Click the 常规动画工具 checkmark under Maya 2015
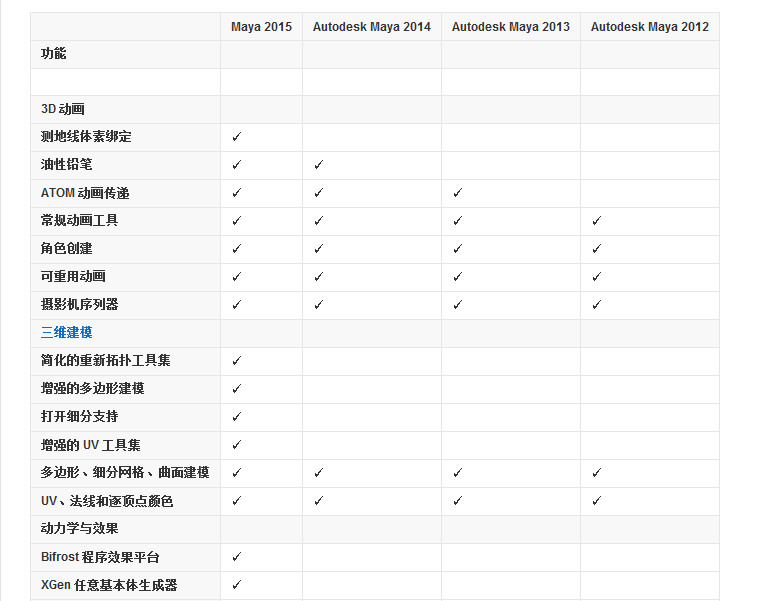This screenshot has height=601, width=762. tap(237, 221)
